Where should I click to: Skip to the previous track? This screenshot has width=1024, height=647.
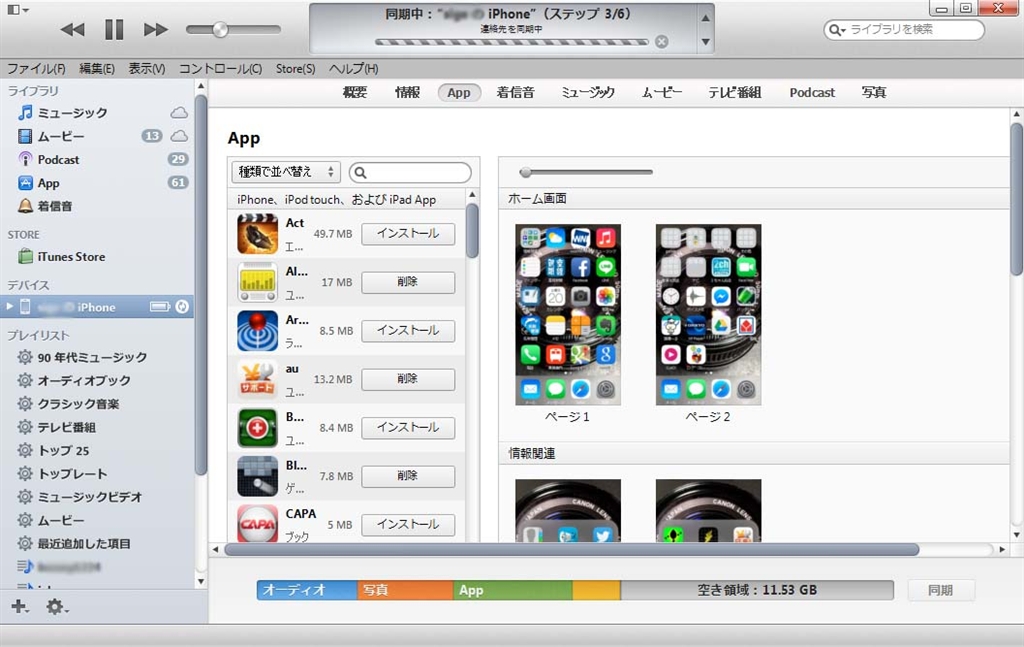pos(72,29)
